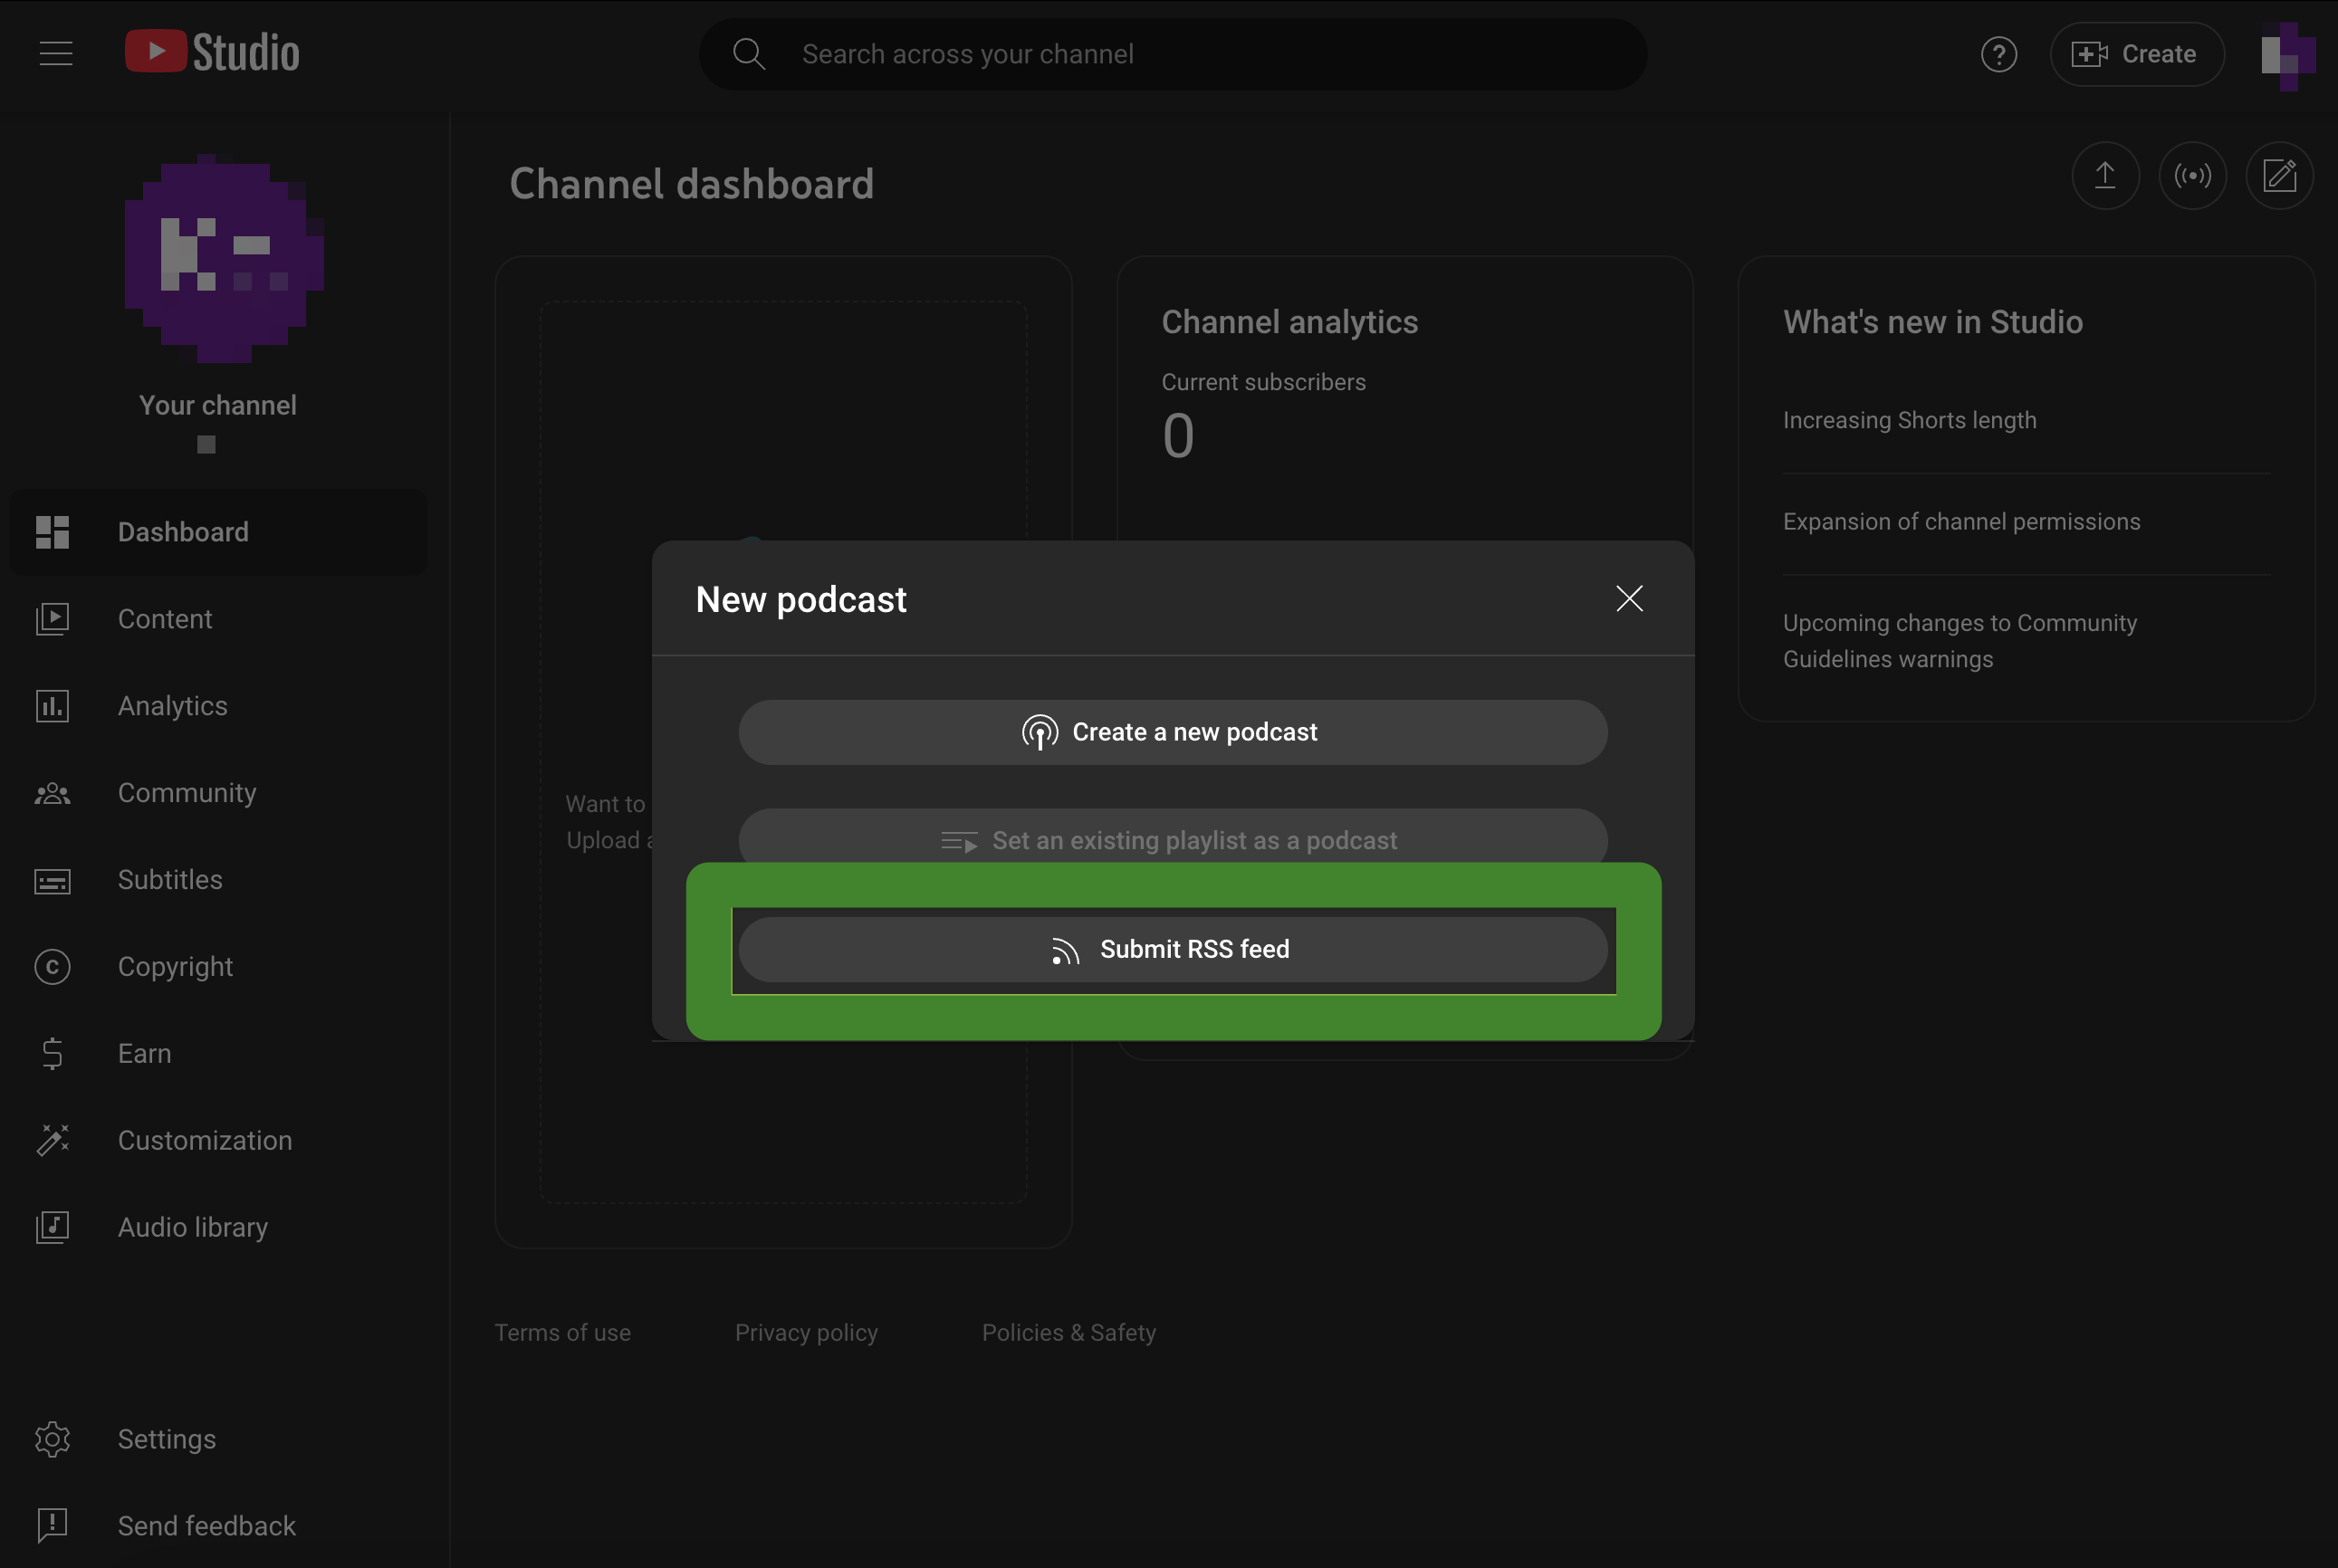Click the help question mark icon
This screenshot has height=1568, width=2338.
click(1998, 54)
